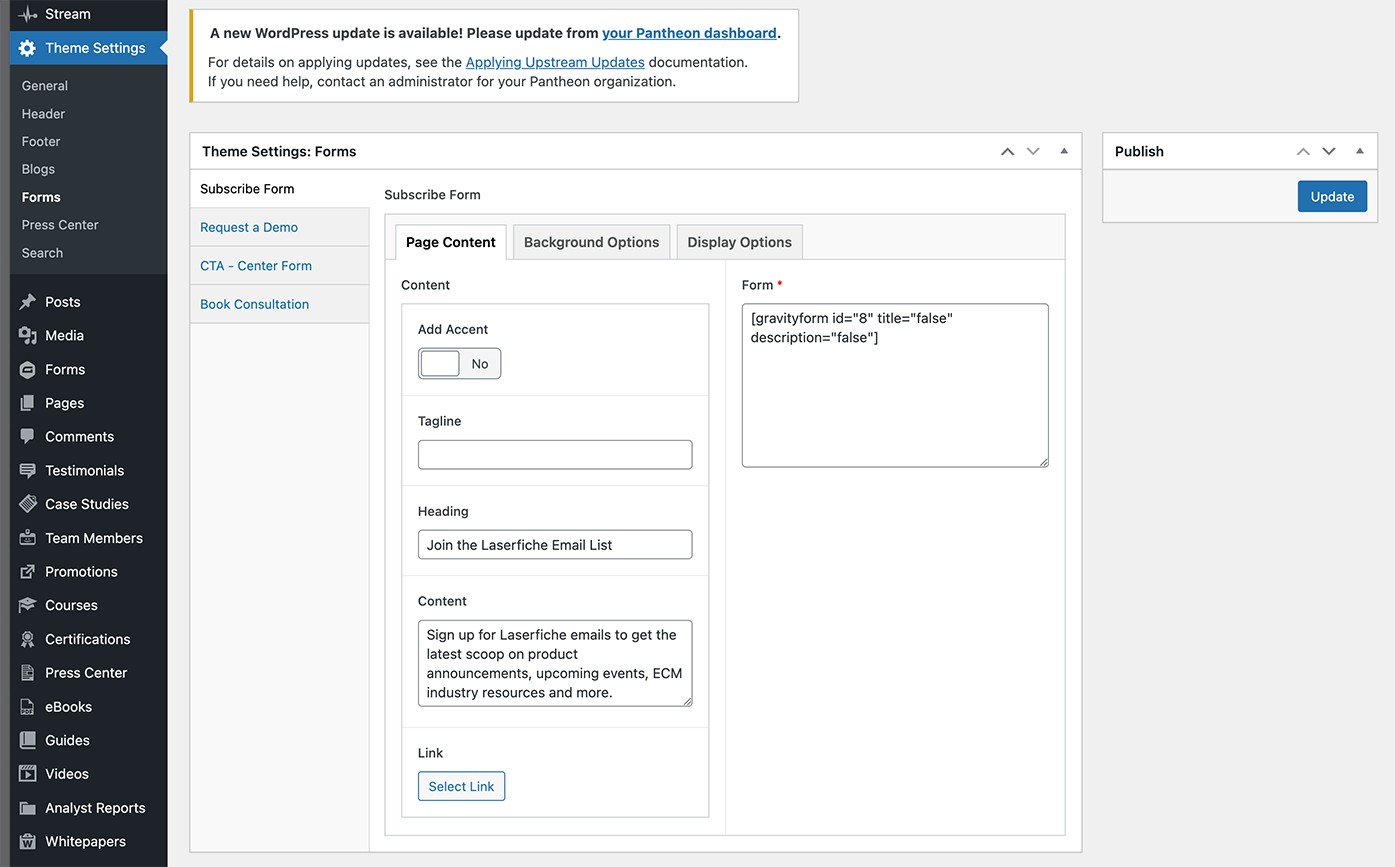Open the Media library icon
The width and height of the screenshot is (1395, 867).
click(x=27, y=335)
